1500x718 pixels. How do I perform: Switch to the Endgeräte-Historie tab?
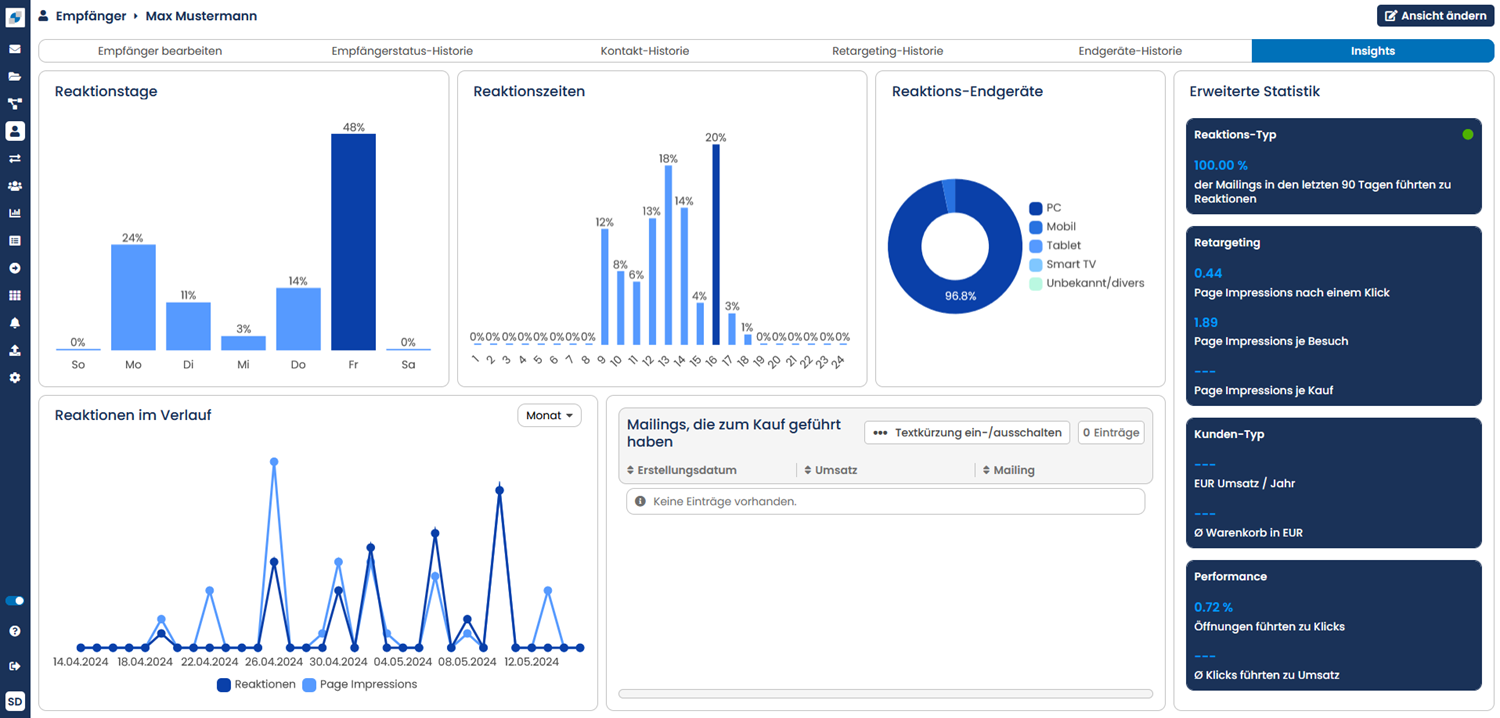(1129, 51)
